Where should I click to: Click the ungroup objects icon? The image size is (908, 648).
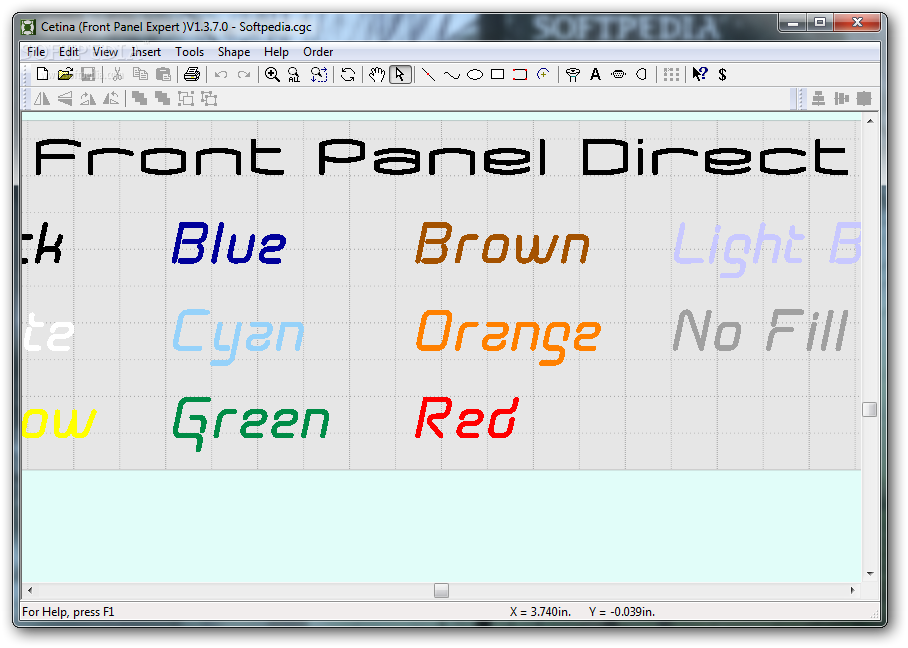[x=209, y=98]
